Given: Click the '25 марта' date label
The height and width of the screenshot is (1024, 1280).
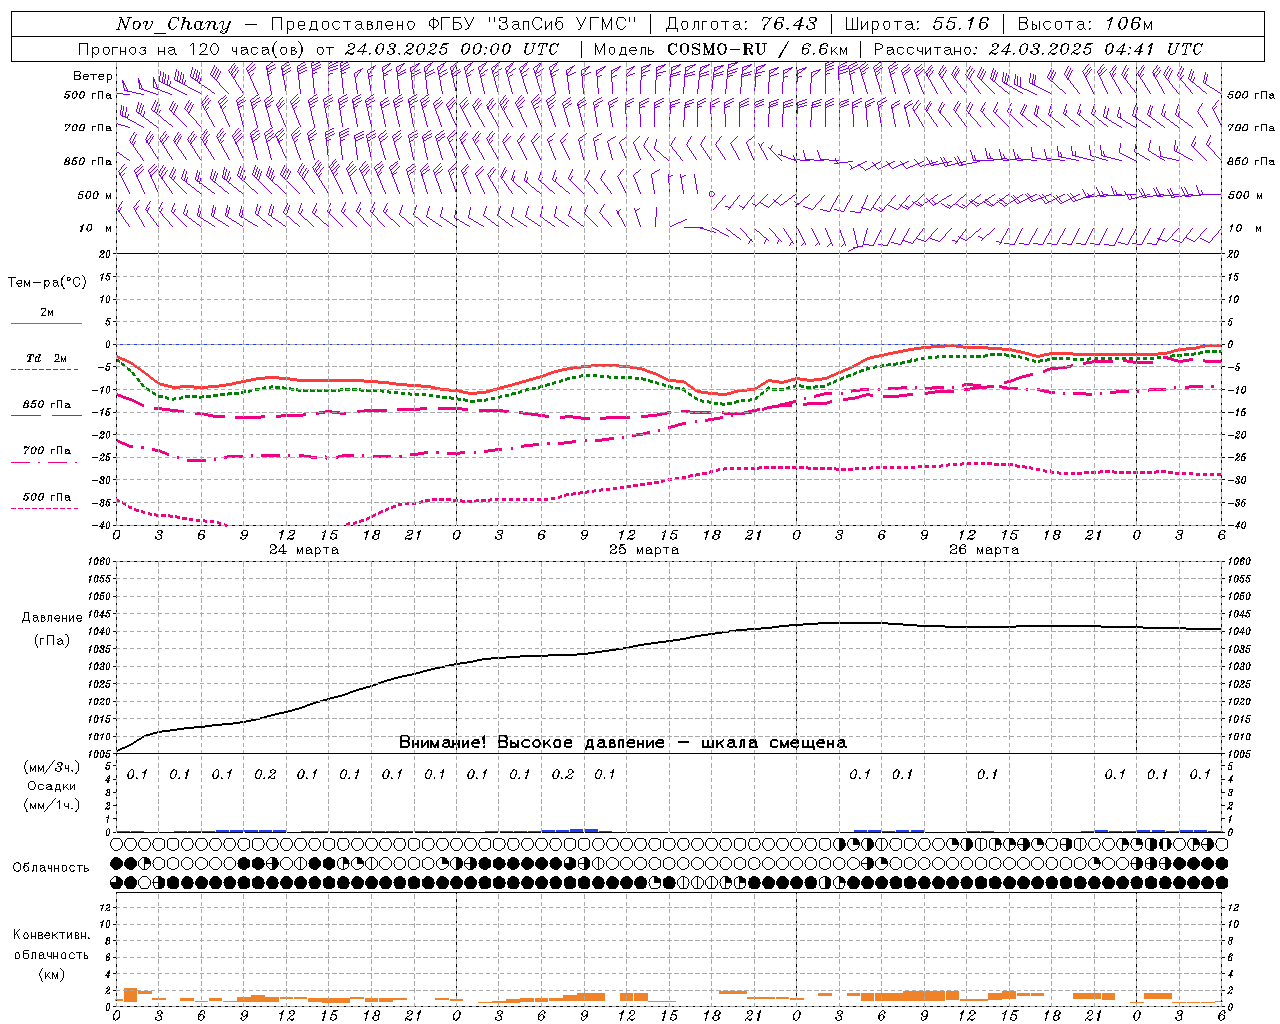Looking at the screenshot, I should click(644, 550).
